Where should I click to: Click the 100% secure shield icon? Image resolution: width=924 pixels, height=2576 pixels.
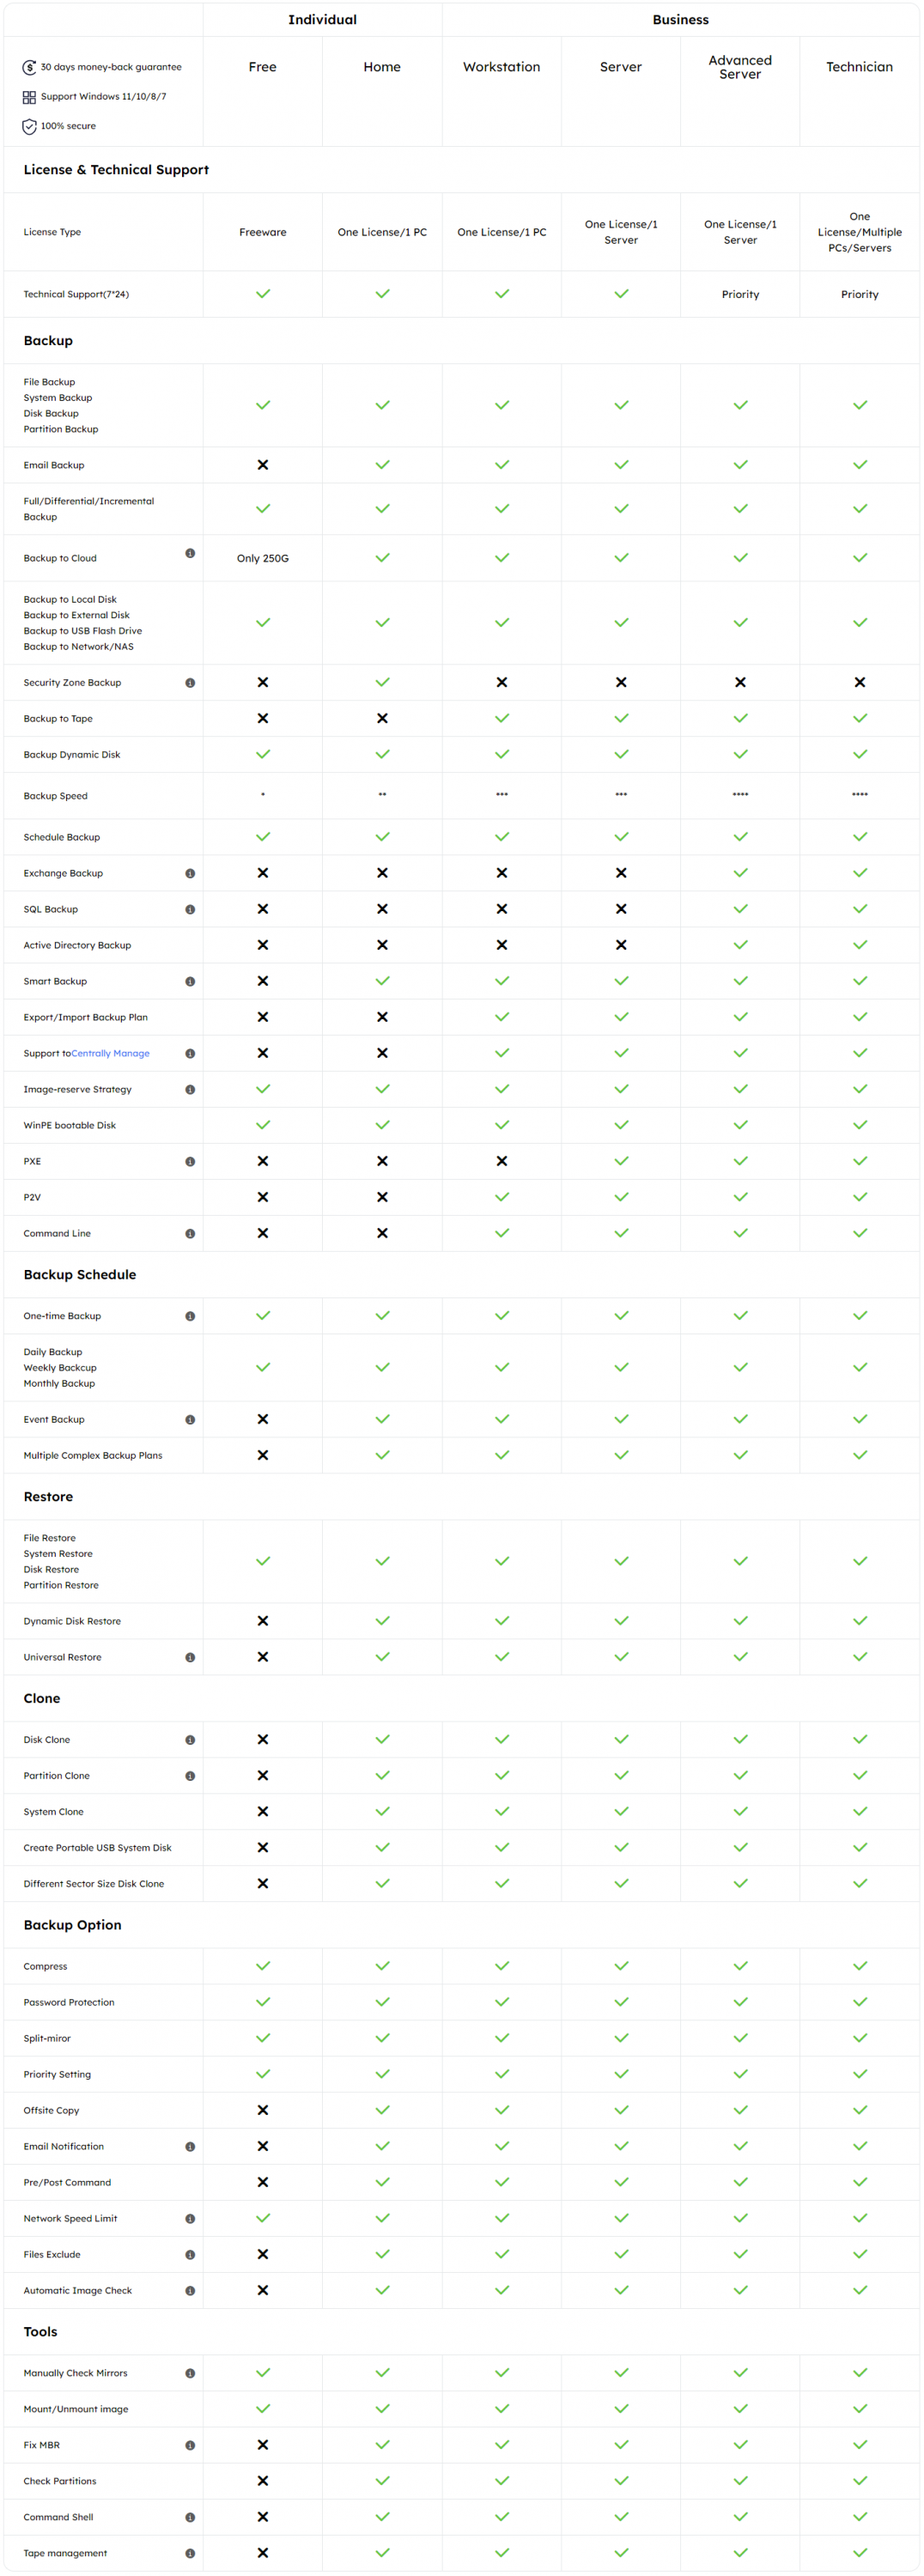29,127
